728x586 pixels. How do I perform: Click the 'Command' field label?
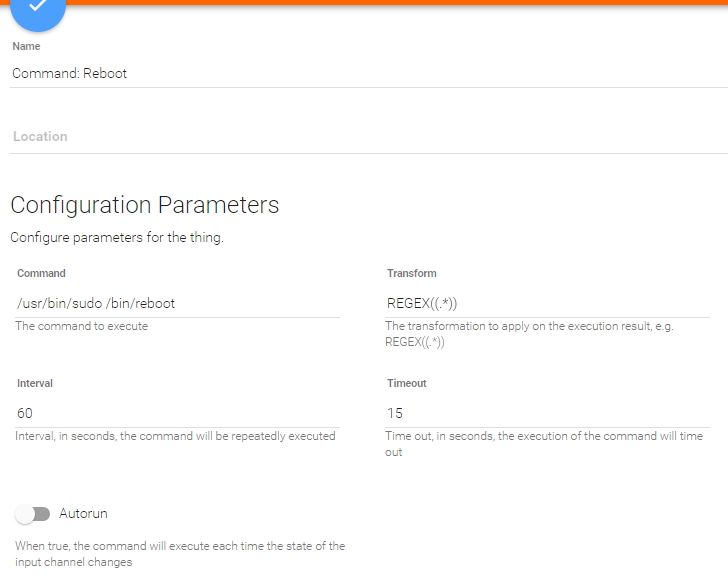click(x=41, y=273)
